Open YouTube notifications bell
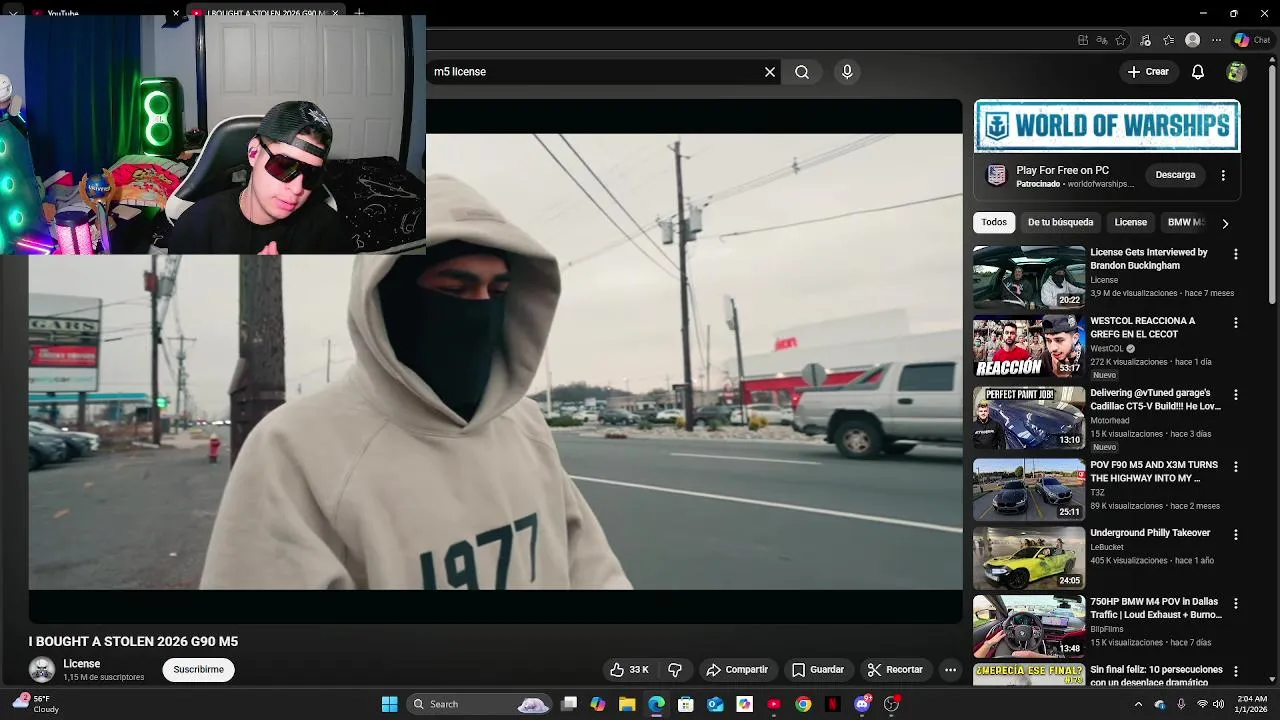The width and height of the screenshot is (1280, 720). (1198, 72)
